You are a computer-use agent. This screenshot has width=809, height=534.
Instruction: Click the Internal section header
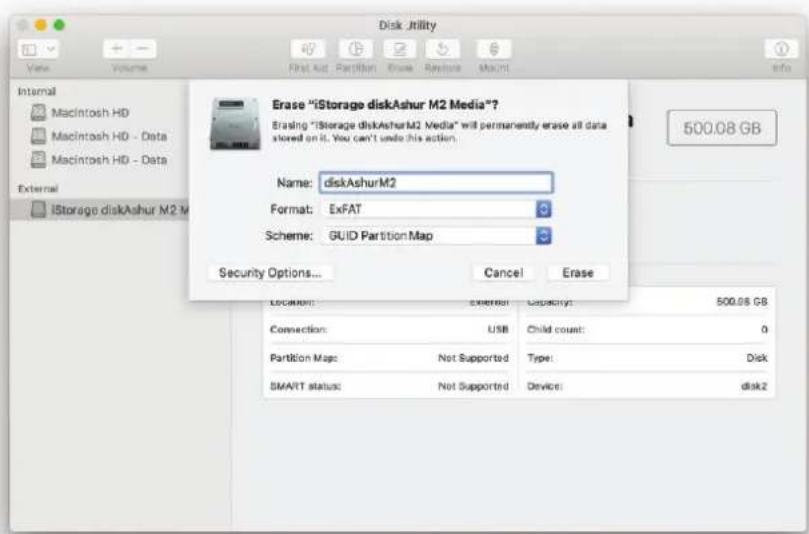(37, 91)
